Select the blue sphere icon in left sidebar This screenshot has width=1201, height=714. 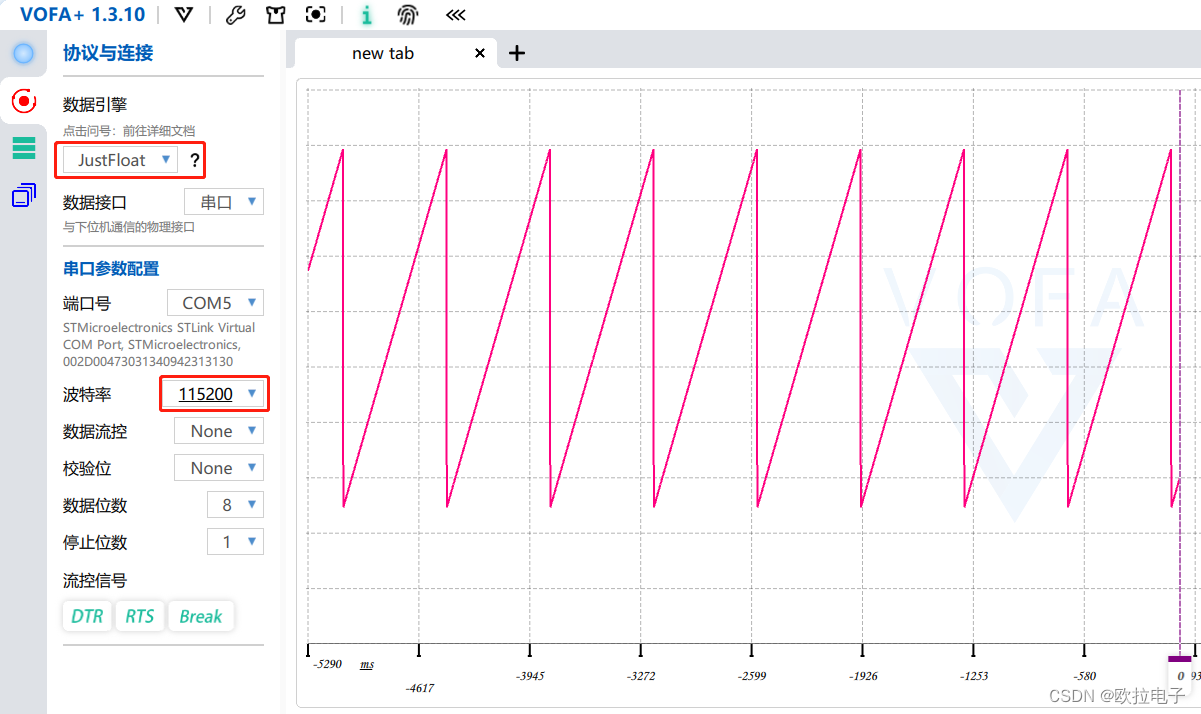(x=22, y=53)
